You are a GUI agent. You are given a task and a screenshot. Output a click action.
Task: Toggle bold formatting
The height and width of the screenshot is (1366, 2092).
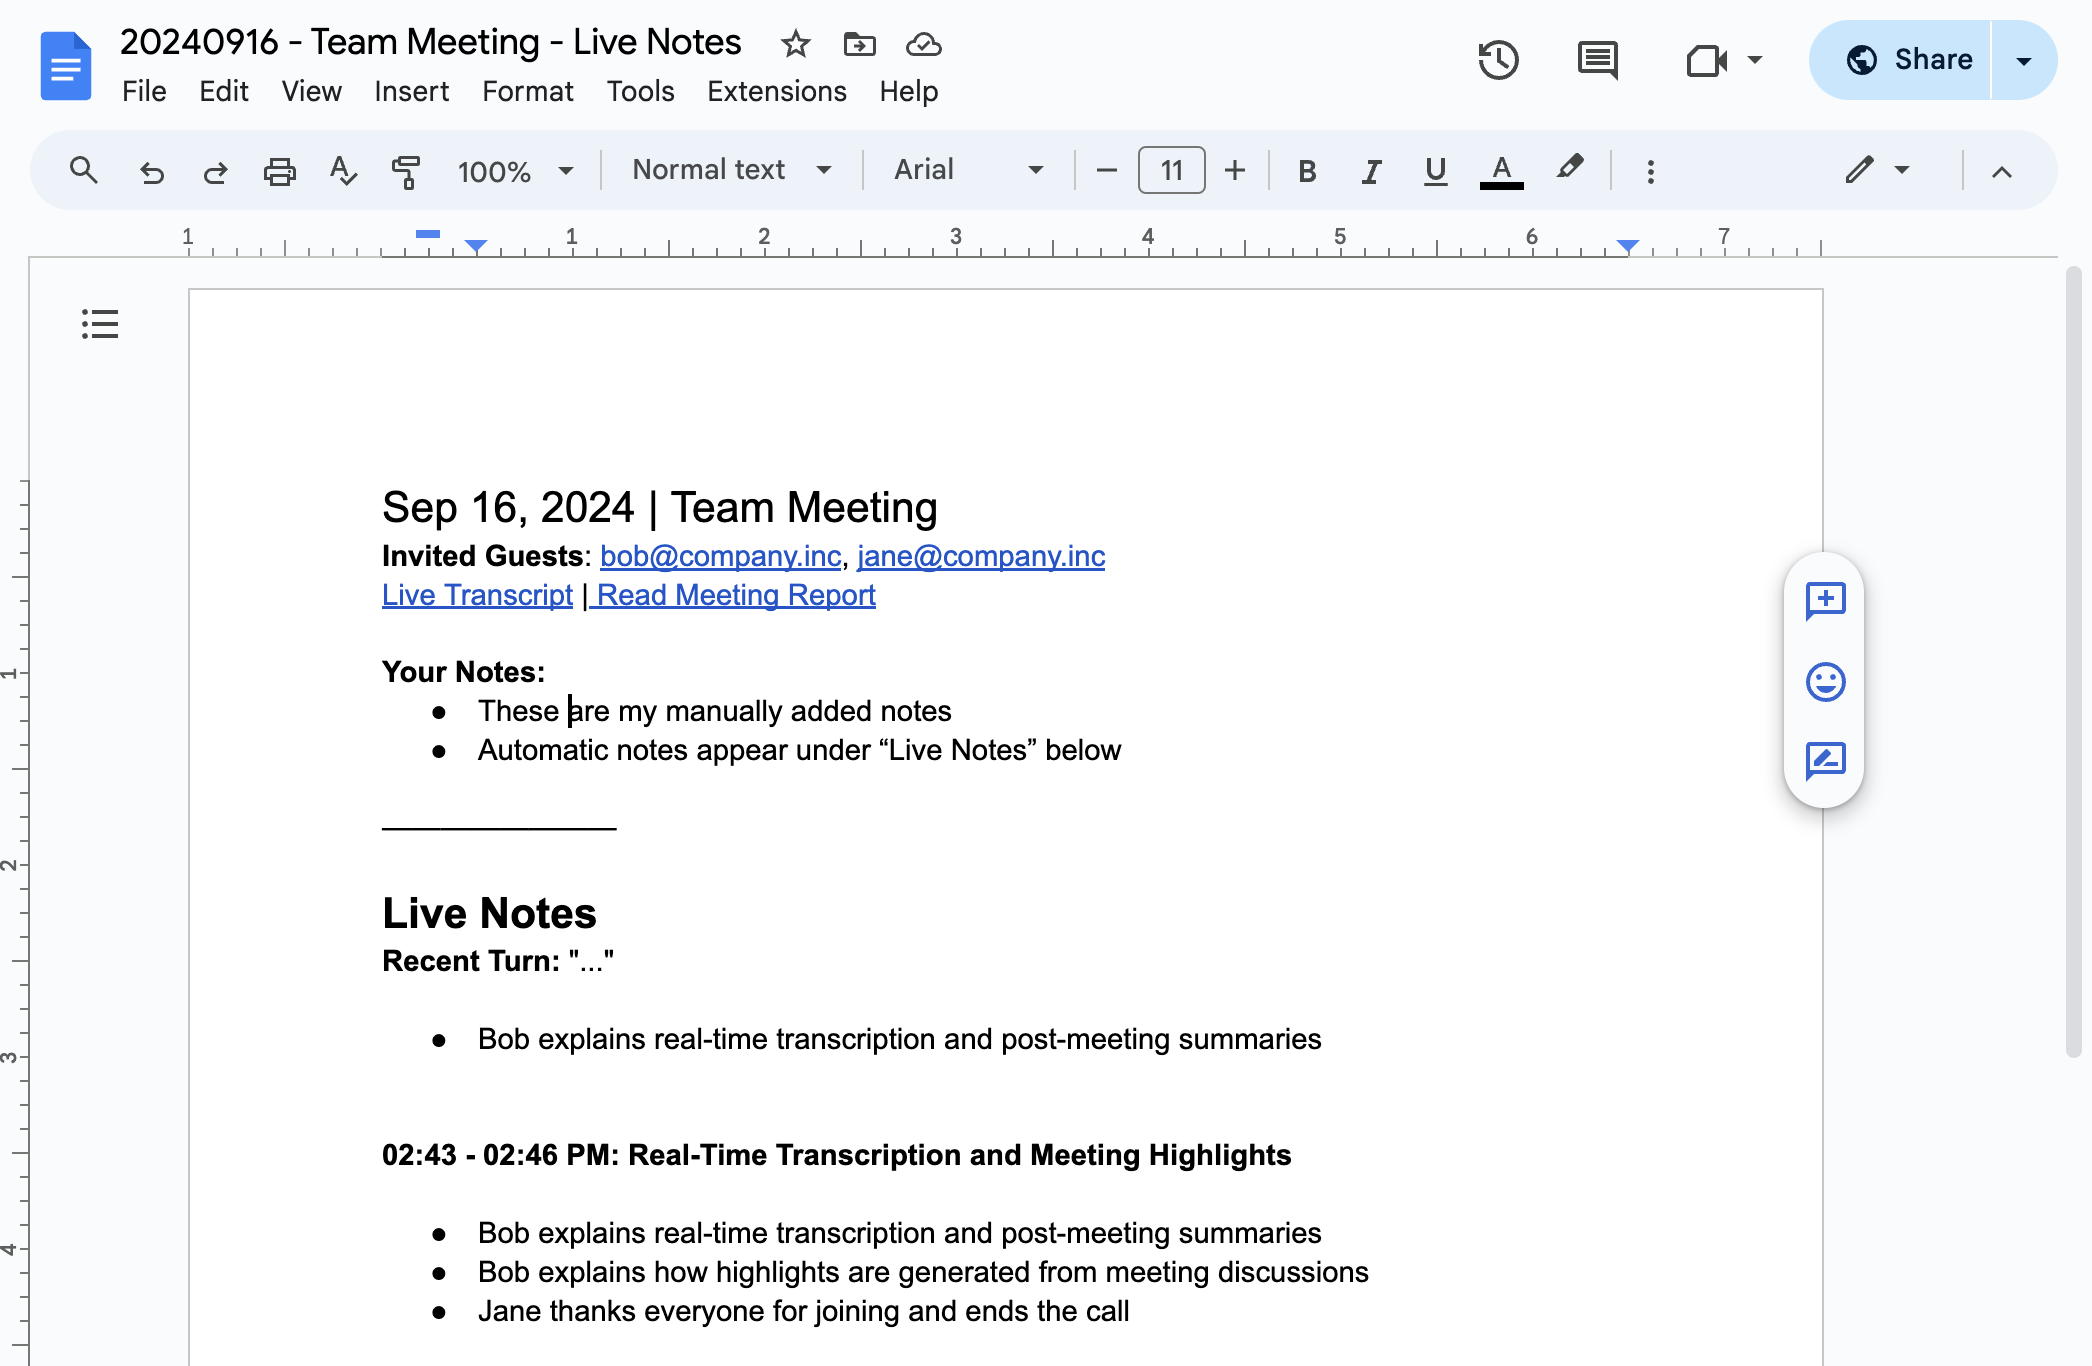[1306, 170]
